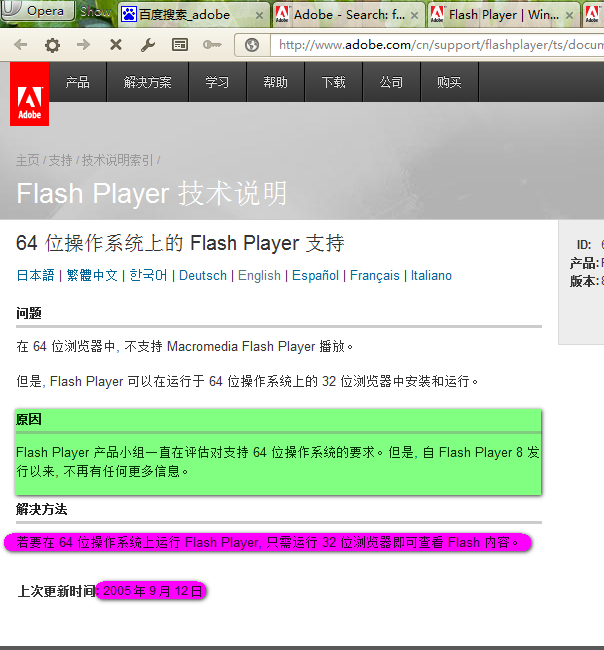Switch language to 日本語
This screenshot has width=604, height=650.
[36, 275]
